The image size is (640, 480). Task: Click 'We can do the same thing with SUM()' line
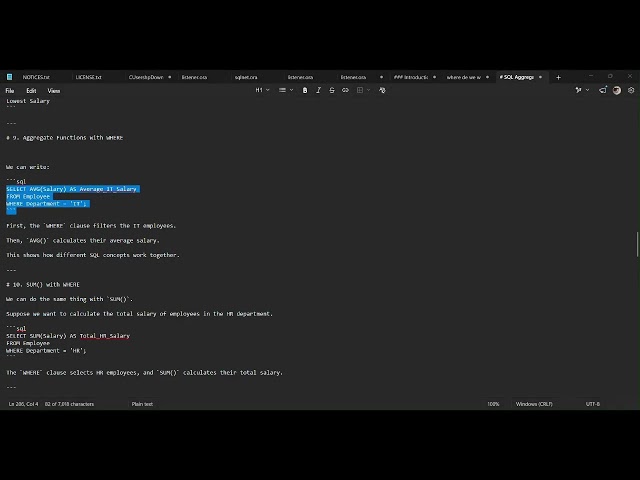click(69, 299)
